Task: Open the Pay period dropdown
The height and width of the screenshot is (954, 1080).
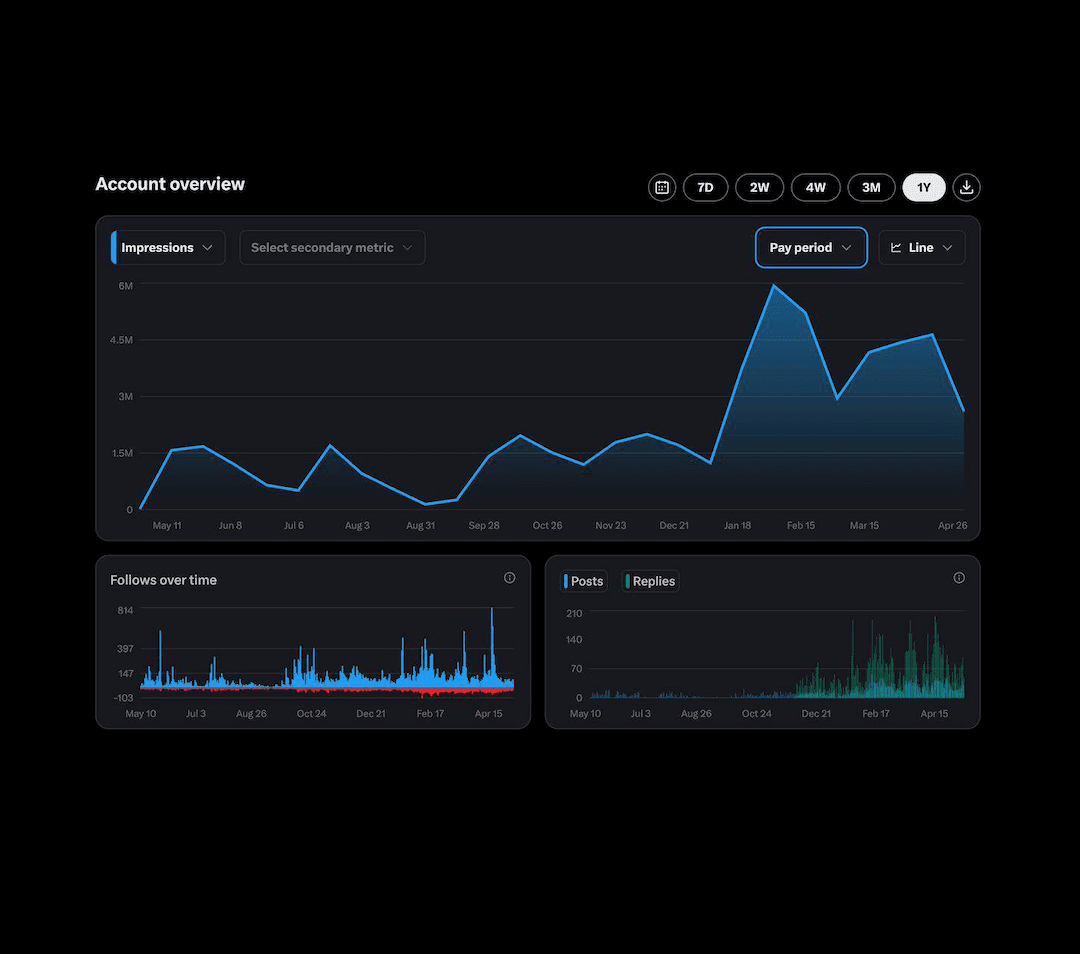Action: [811, 247]
